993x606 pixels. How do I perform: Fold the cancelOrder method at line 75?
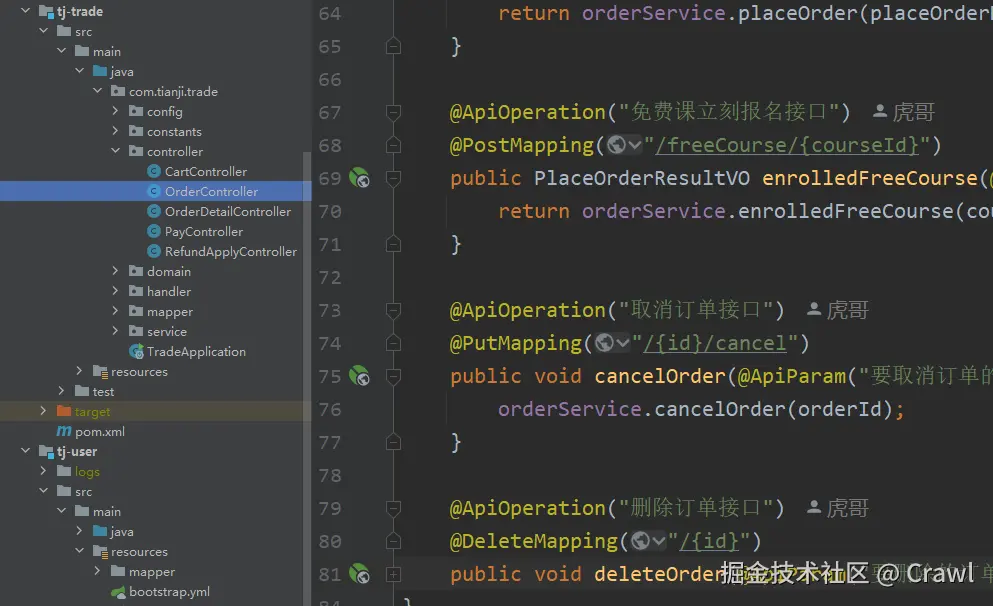[x=393, y=376]
